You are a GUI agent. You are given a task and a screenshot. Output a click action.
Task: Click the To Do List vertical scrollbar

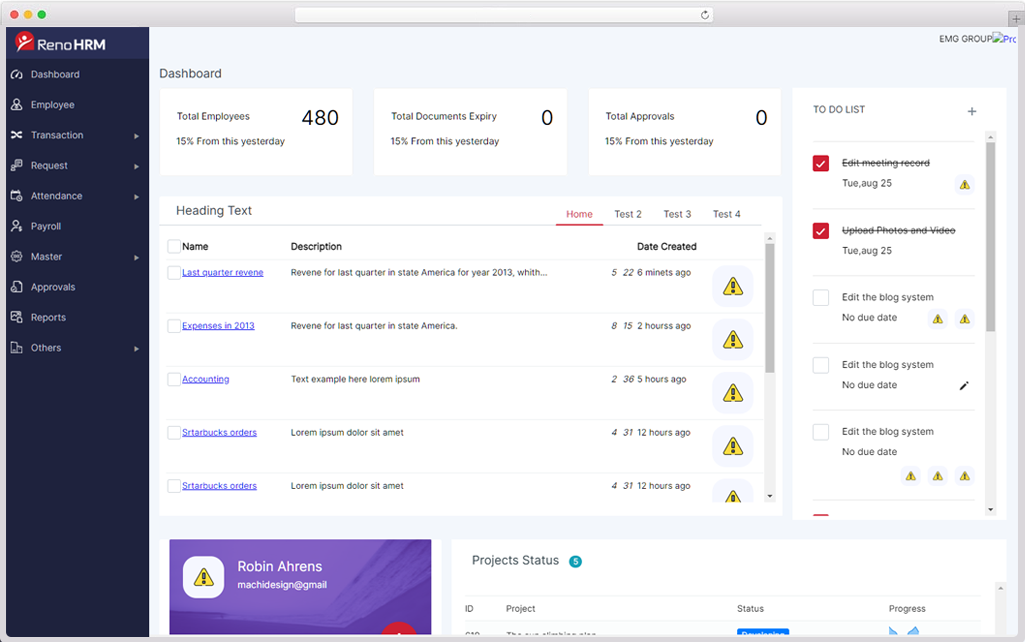990,240
